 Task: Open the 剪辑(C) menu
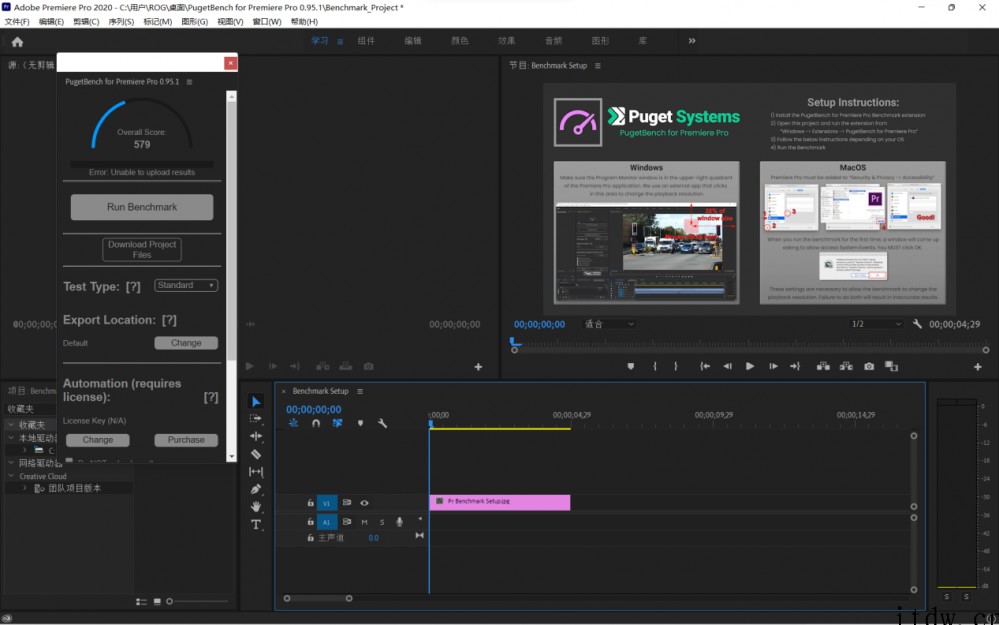pos(86,22)
